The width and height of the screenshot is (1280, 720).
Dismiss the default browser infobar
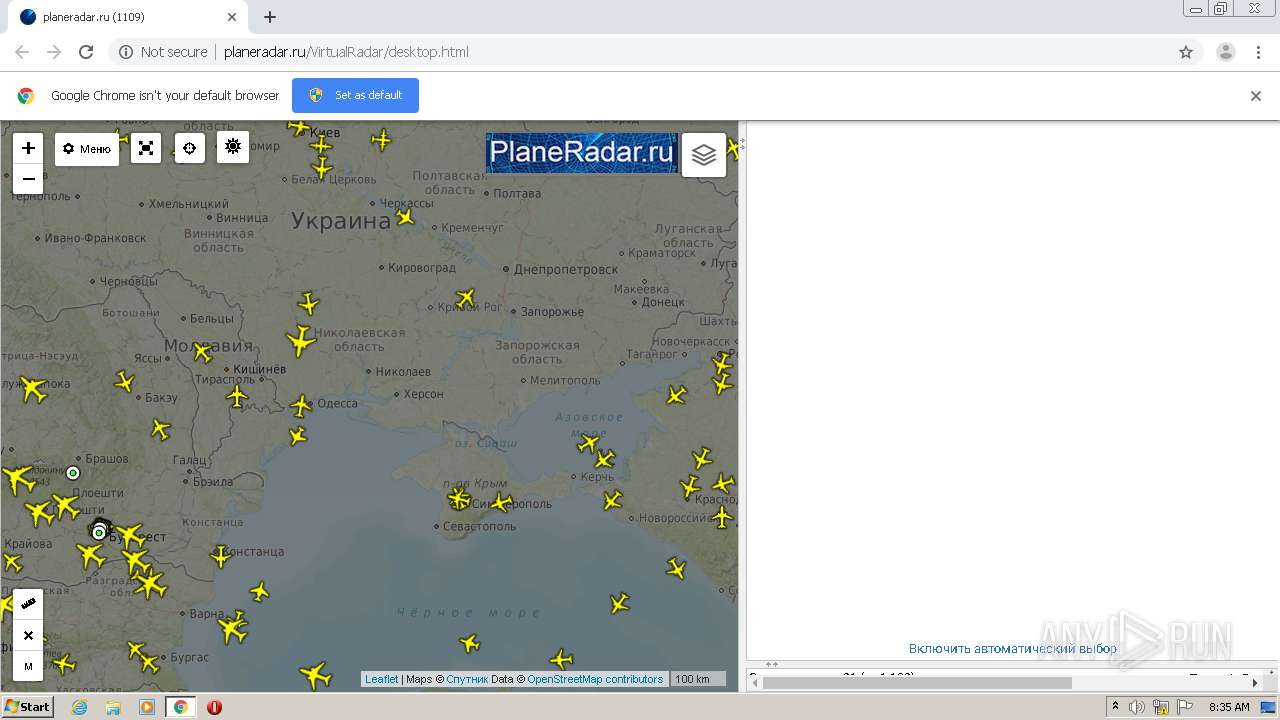pos(1256,96)
